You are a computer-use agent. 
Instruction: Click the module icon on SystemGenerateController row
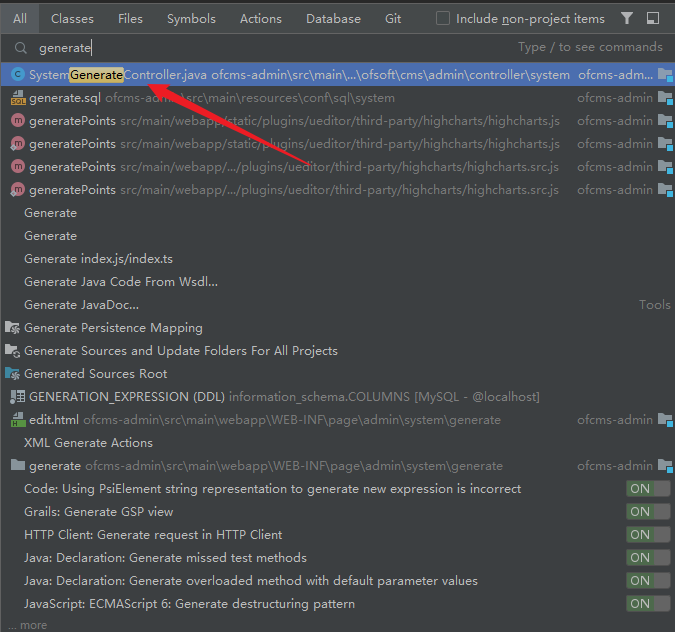point(665,74)
